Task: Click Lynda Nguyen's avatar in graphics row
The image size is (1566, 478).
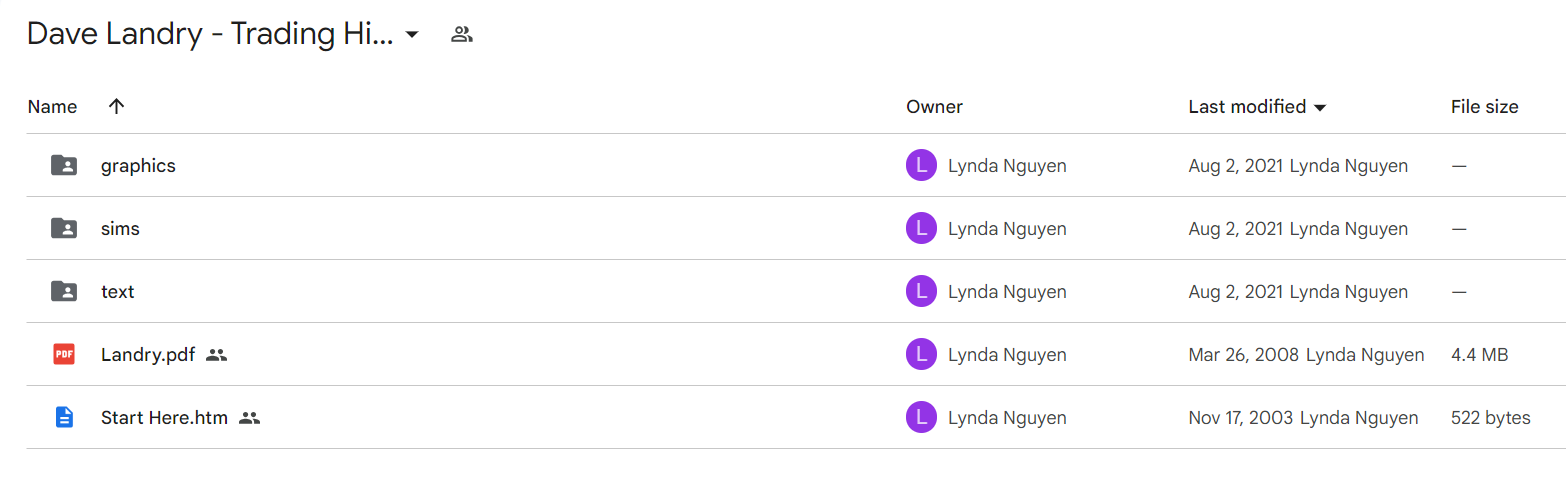Action: pyautogui.click(x=921, y=166)
